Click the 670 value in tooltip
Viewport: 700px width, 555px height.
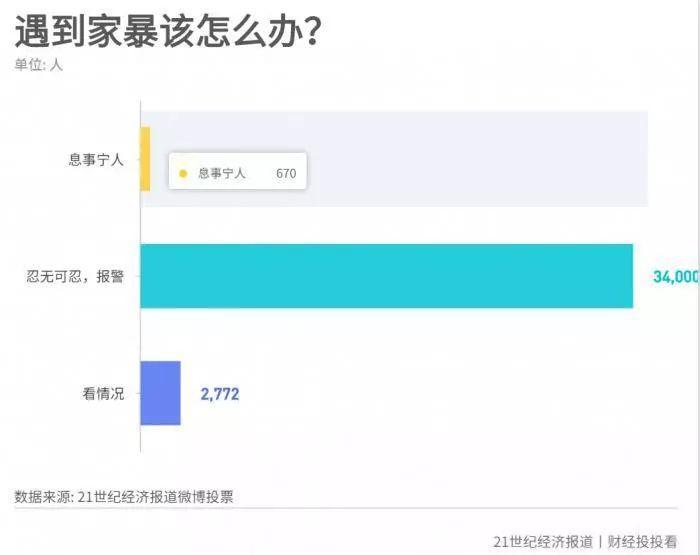[x=286, y=173]
